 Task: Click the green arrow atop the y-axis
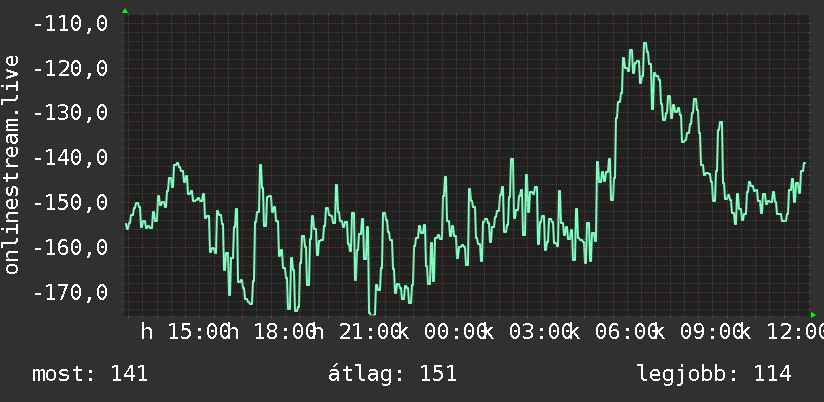tap(125, 11)
